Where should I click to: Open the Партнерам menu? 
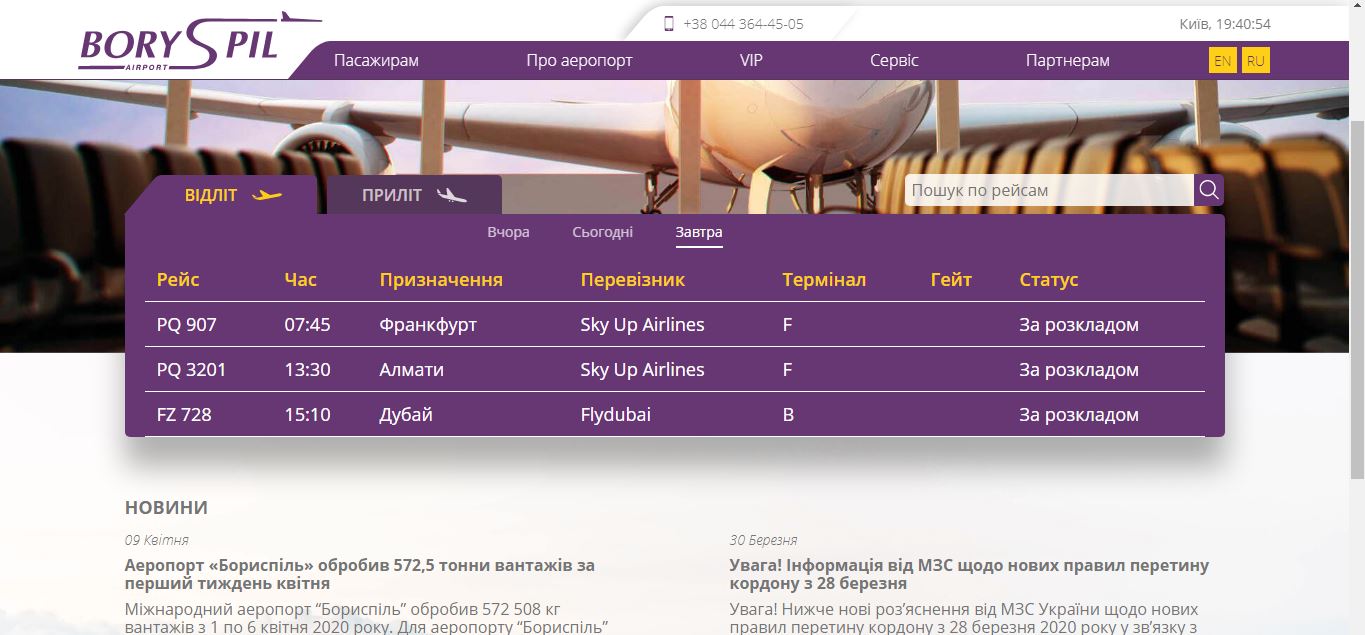tap(1067, 61)
